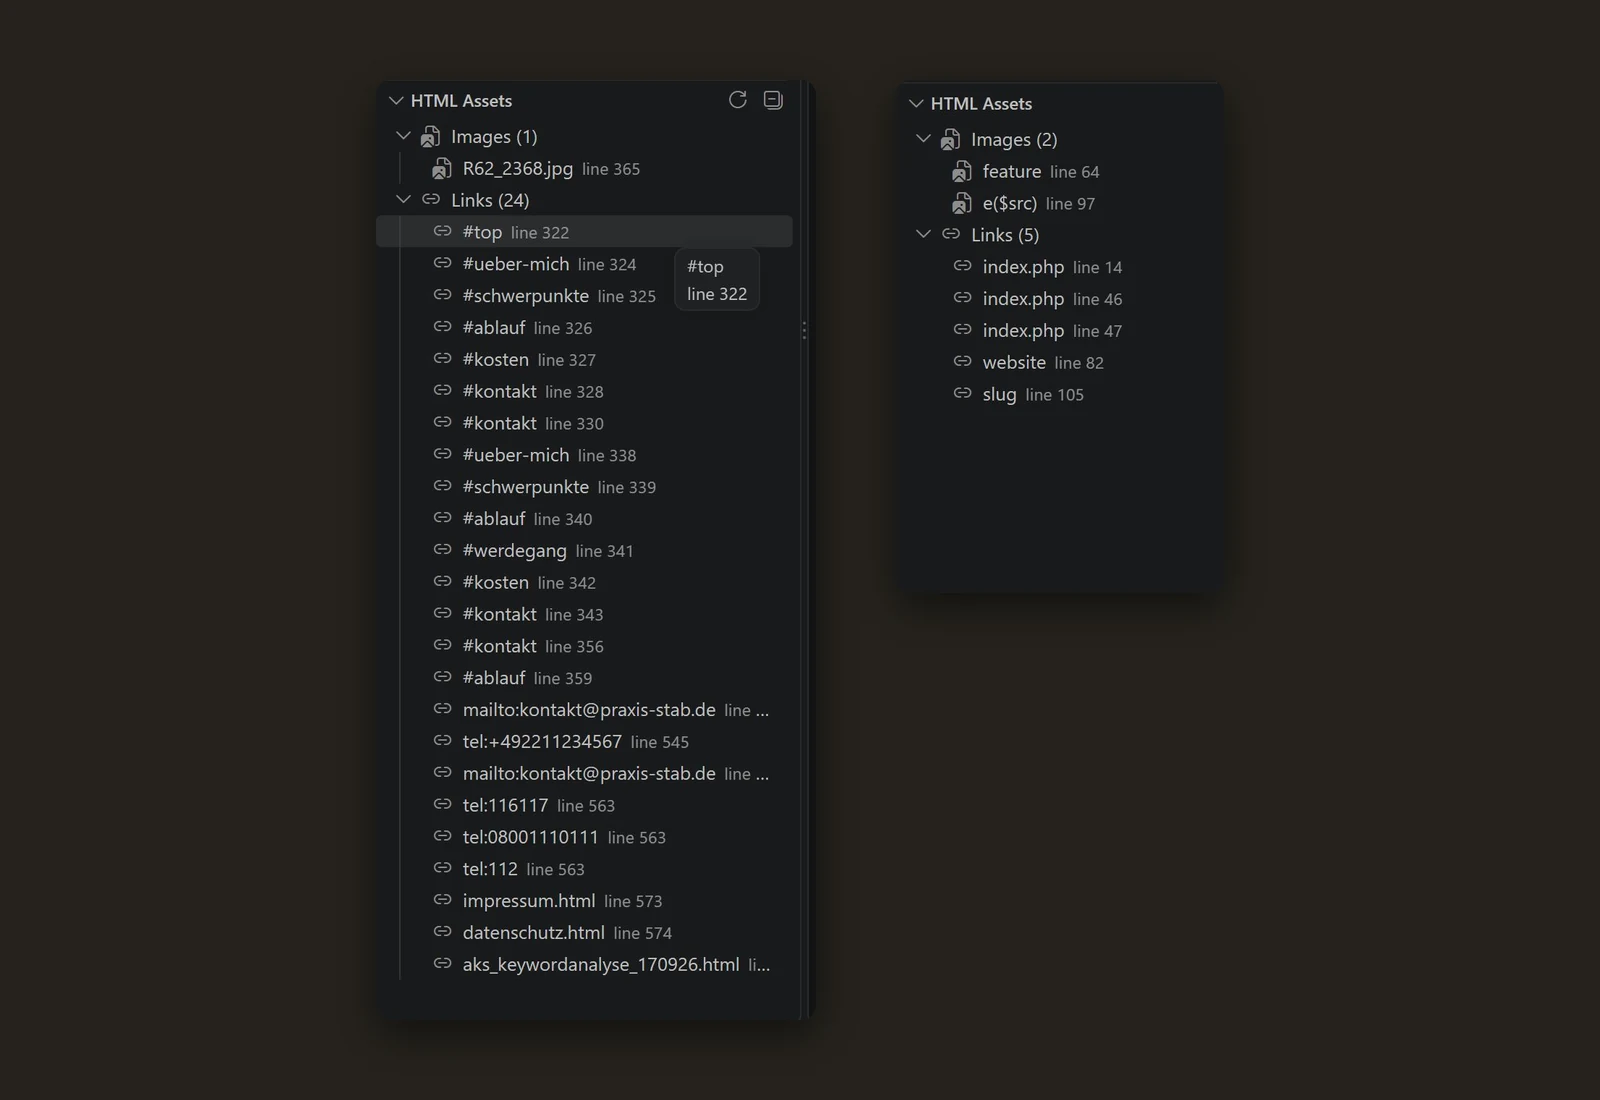Select #schwerpunkte line 325 entry
The width and height of the screenshot is (1600, 1100).
(x=584, y=296)
